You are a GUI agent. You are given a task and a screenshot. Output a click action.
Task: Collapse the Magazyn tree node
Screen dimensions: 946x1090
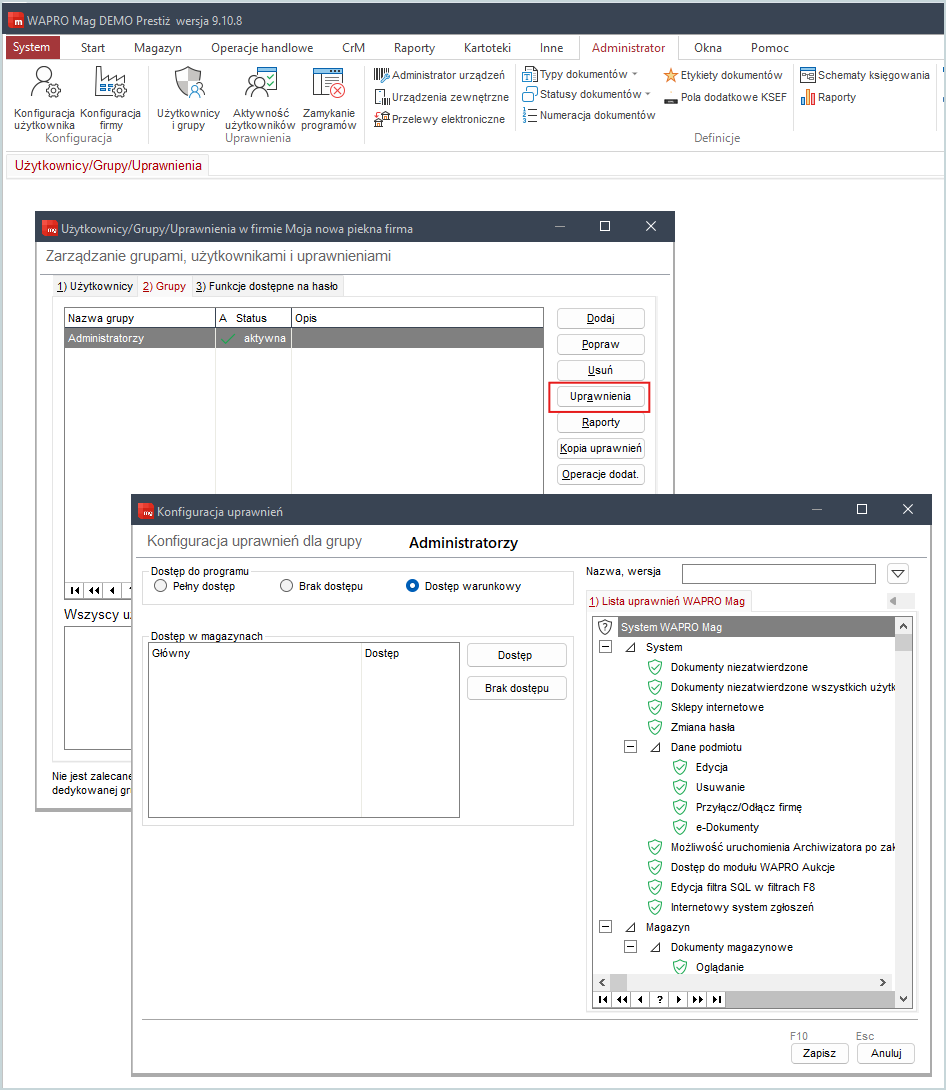(x=605, y=927)
